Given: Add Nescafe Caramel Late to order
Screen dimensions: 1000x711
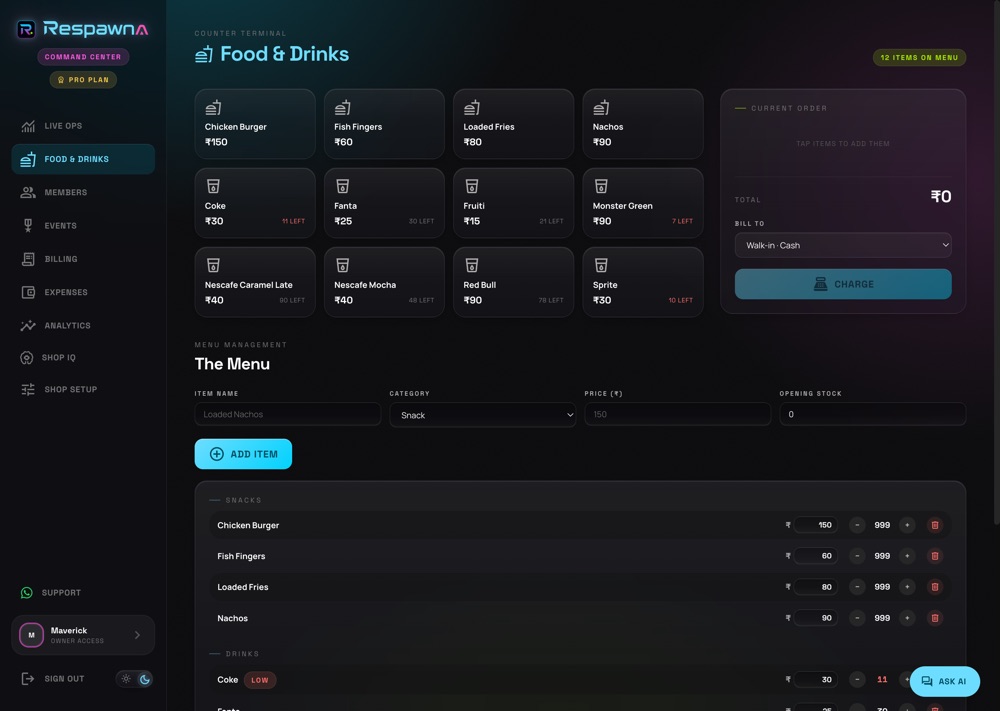Looking at the screenshot, I should pyautogui.click(x=255, y=282).
